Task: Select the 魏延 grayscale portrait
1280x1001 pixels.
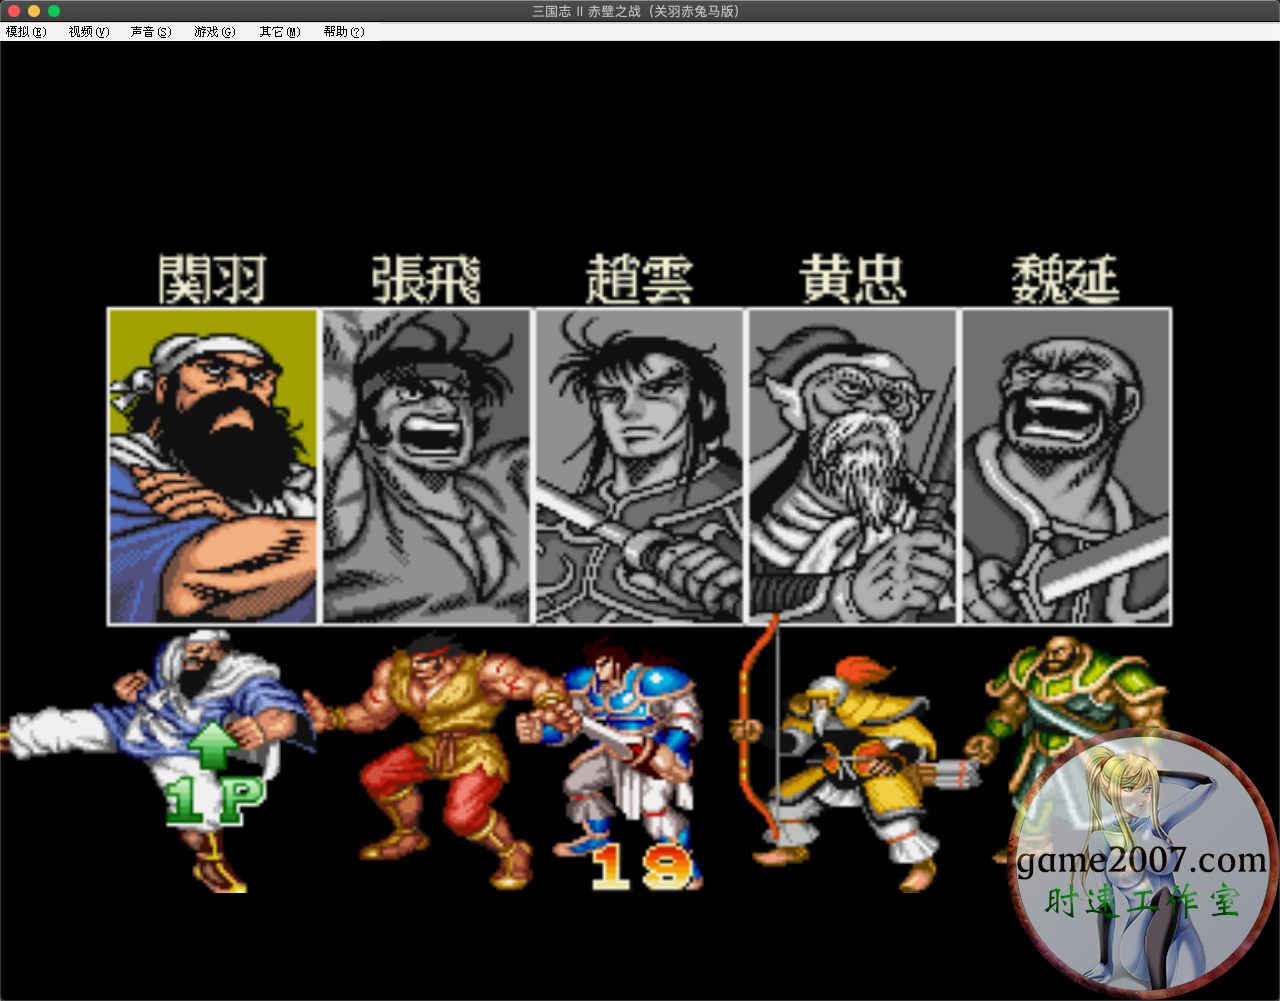Action: pos(1066,466)
